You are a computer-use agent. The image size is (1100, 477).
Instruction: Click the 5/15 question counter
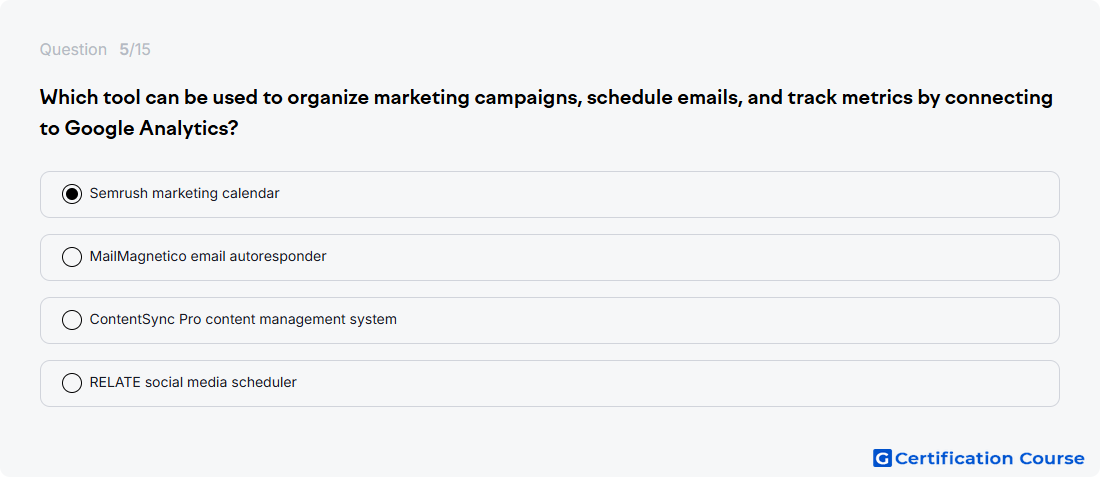click(x=135, y=50)
